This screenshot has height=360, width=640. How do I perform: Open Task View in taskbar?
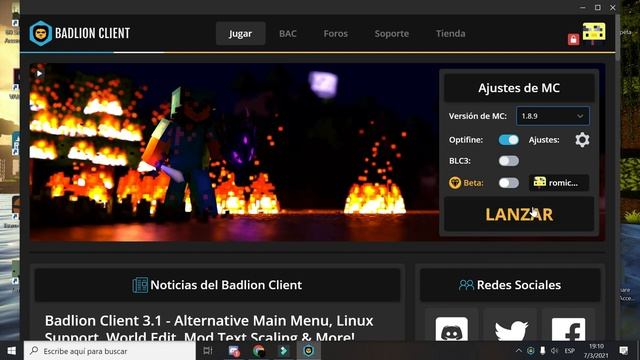(208, 351)
